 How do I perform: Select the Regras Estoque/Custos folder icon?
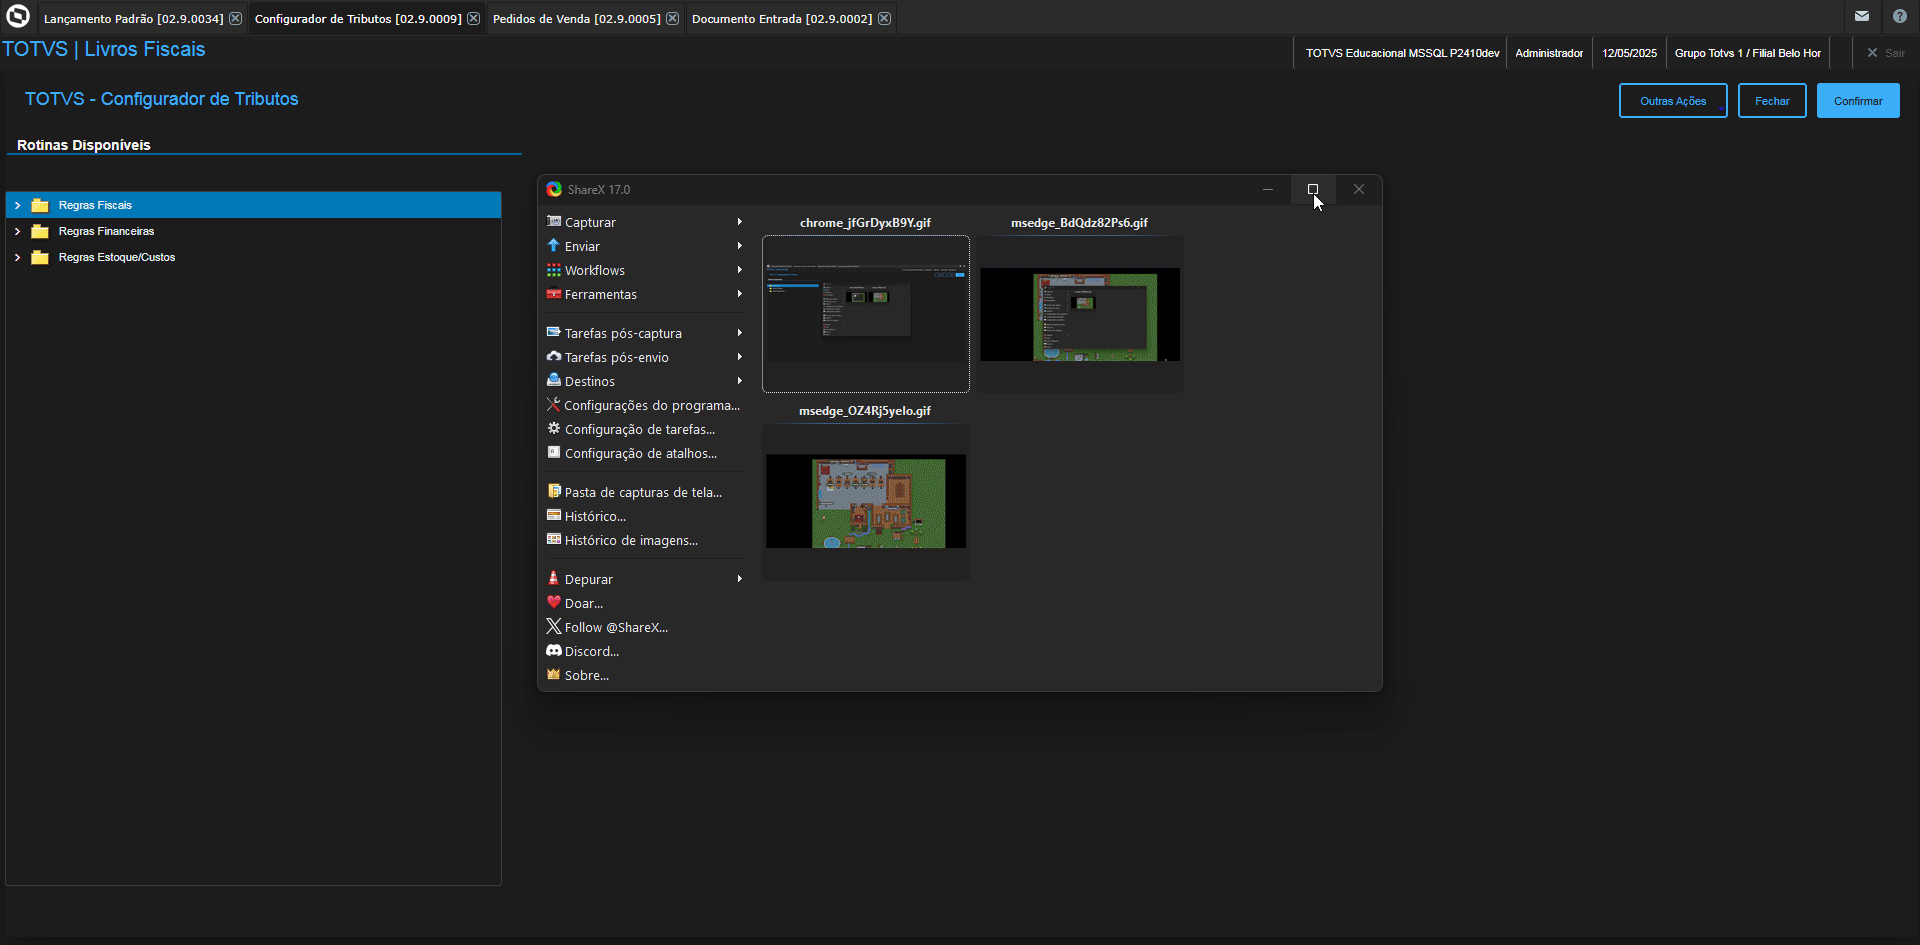[x=40, y=257]
